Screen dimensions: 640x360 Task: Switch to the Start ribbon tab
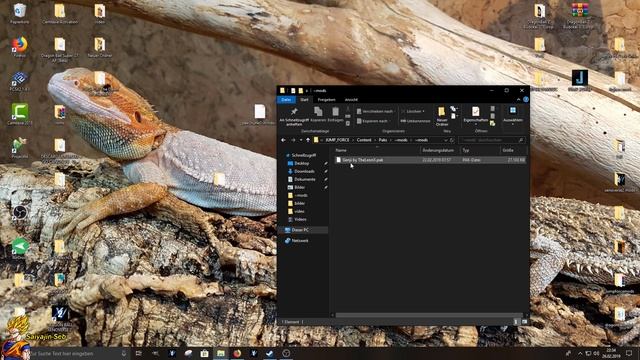click(304, 100)
